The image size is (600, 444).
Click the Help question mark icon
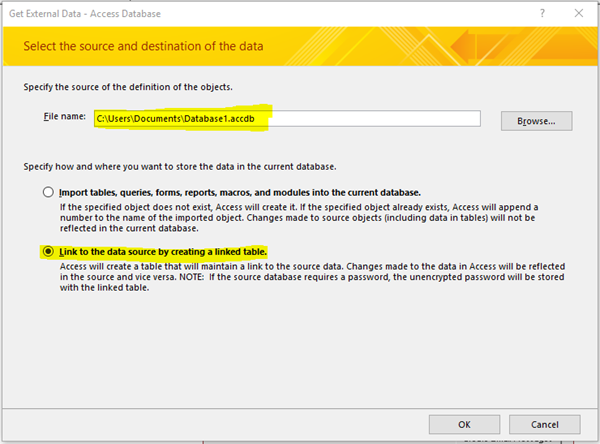tap(542, 14)
